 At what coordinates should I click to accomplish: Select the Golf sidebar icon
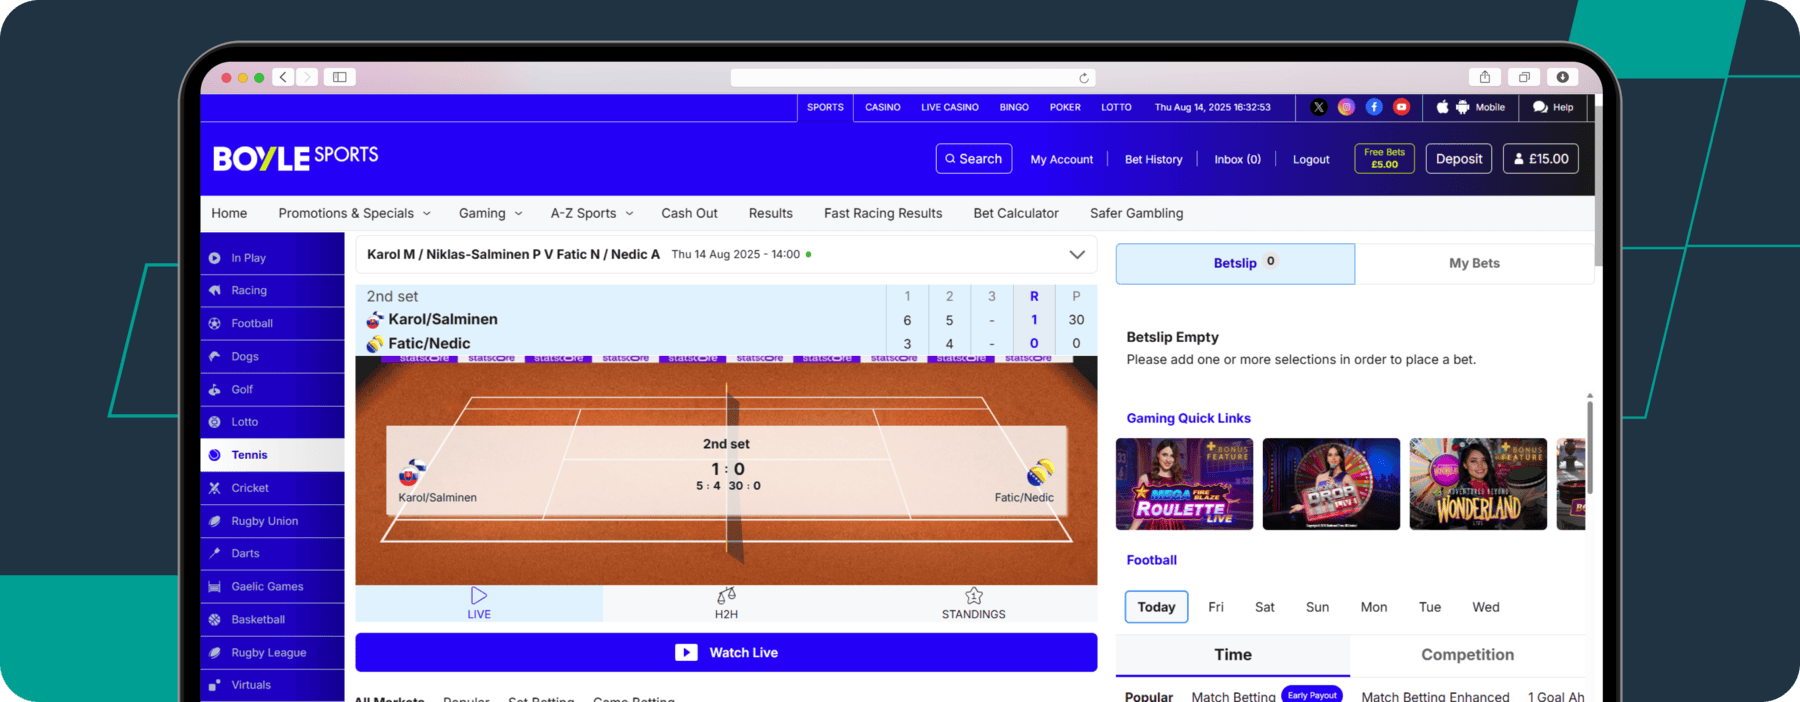[214, 389]
